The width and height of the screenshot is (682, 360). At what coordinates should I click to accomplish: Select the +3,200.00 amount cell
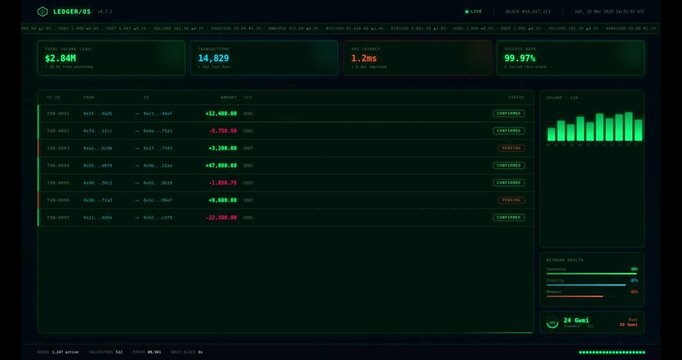(223, 148)
